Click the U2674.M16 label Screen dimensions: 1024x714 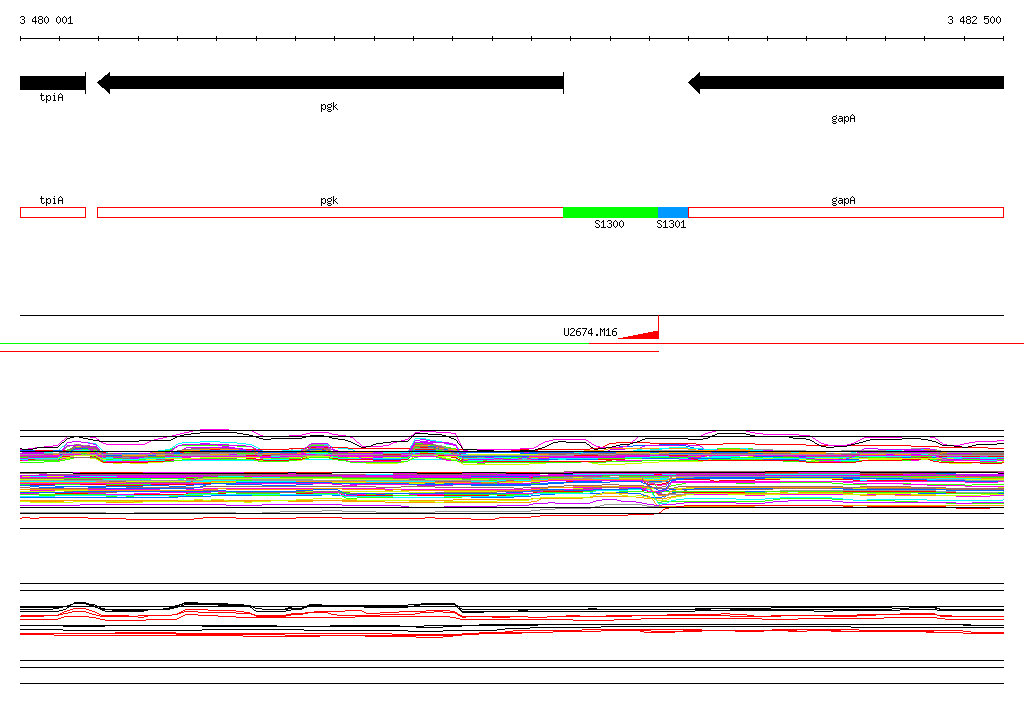point(590,333)
